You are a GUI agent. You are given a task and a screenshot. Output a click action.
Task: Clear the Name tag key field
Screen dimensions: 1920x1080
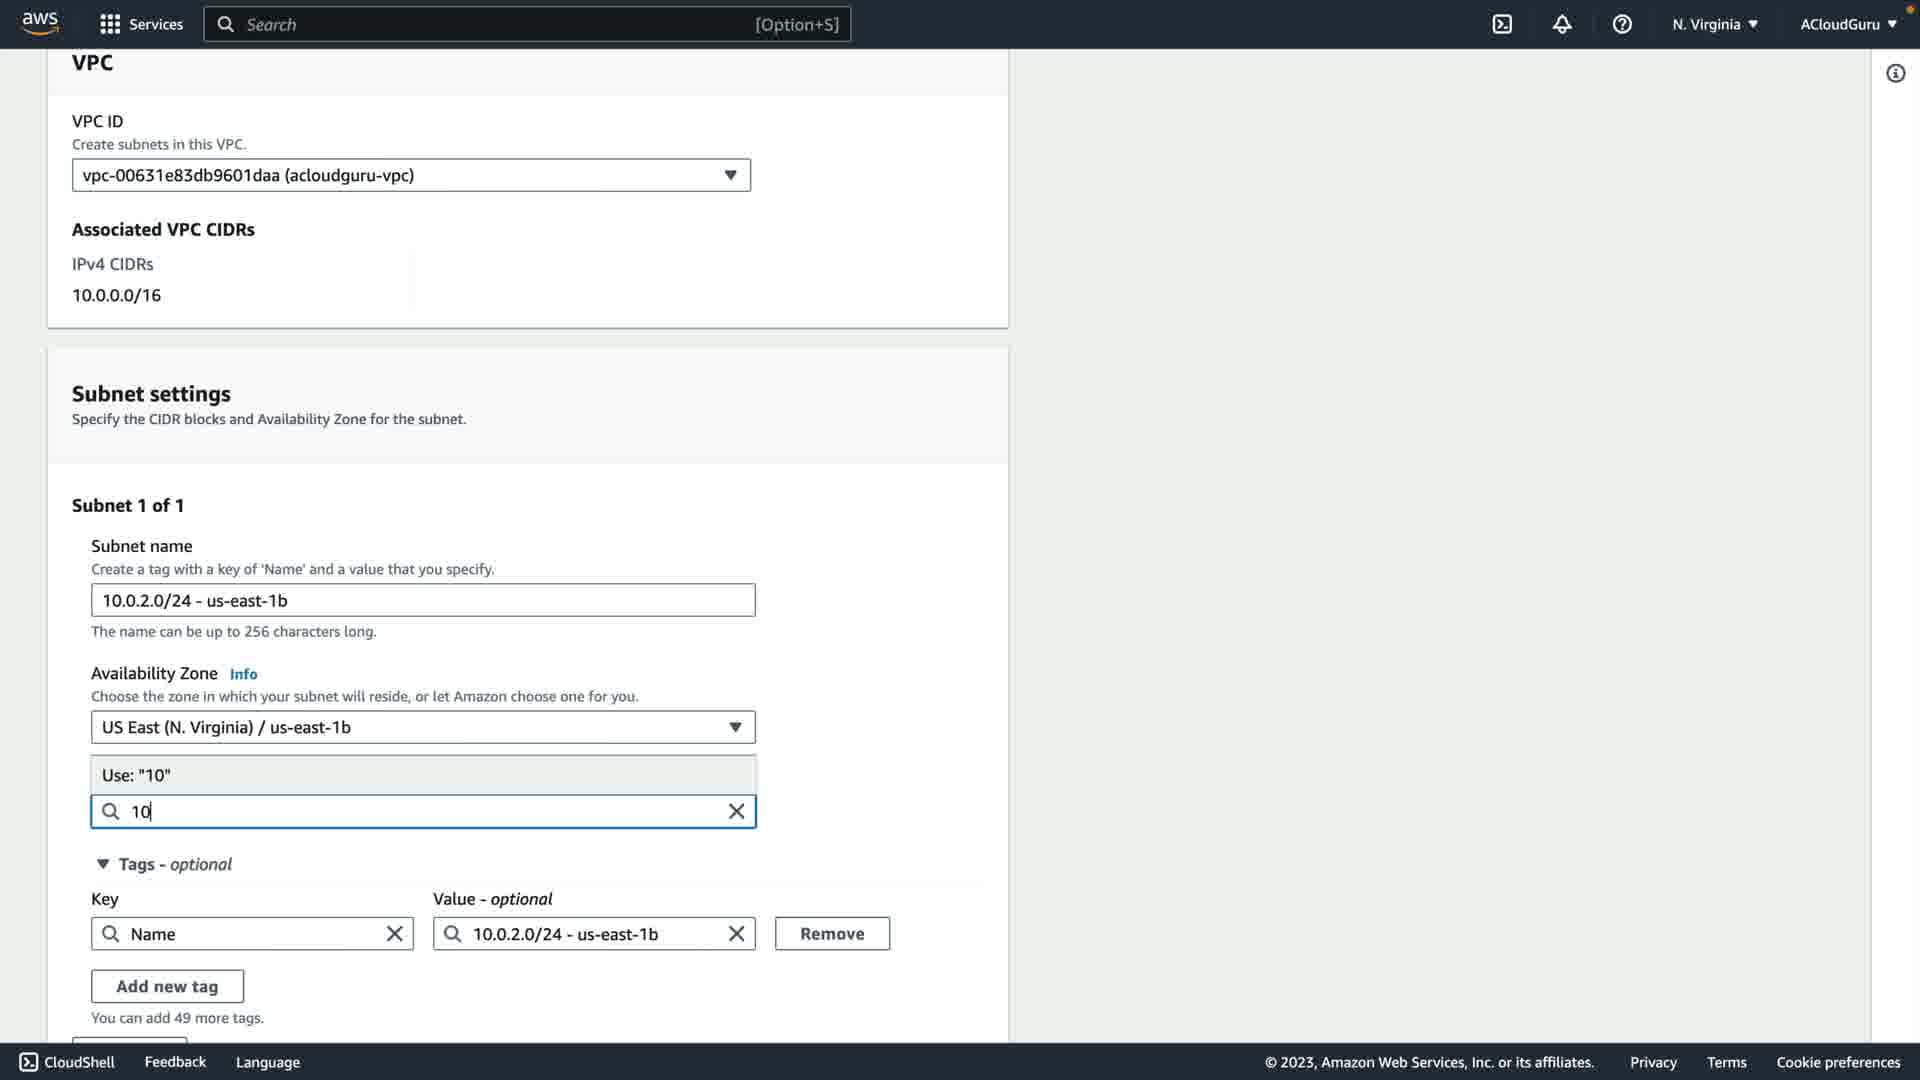[394, 933]
